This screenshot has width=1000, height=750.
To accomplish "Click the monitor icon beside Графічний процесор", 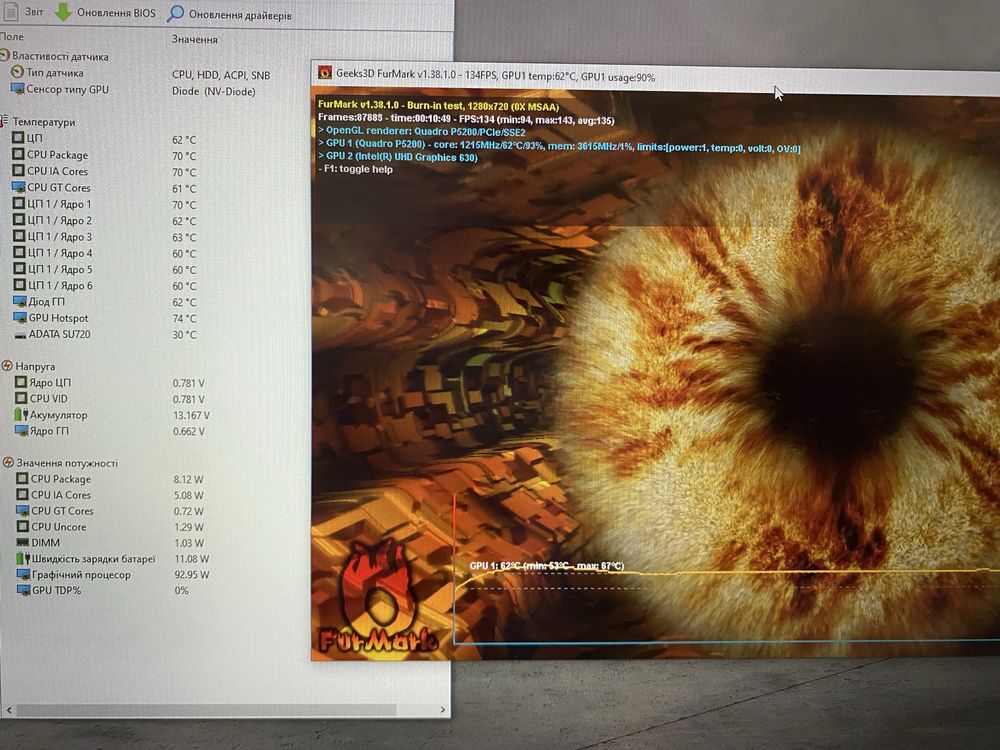I will (x=24, y=575).
